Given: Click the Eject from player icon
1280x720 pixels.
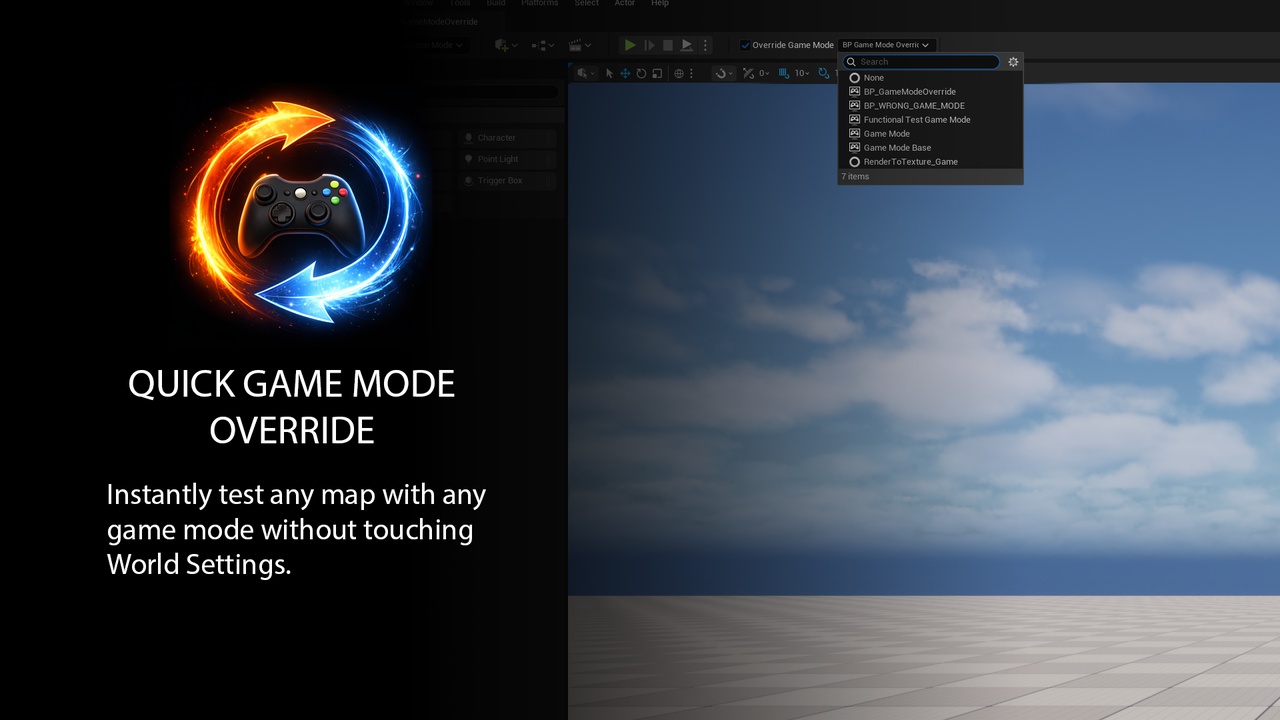Looking at the screenshot, I should coord(686,45).
